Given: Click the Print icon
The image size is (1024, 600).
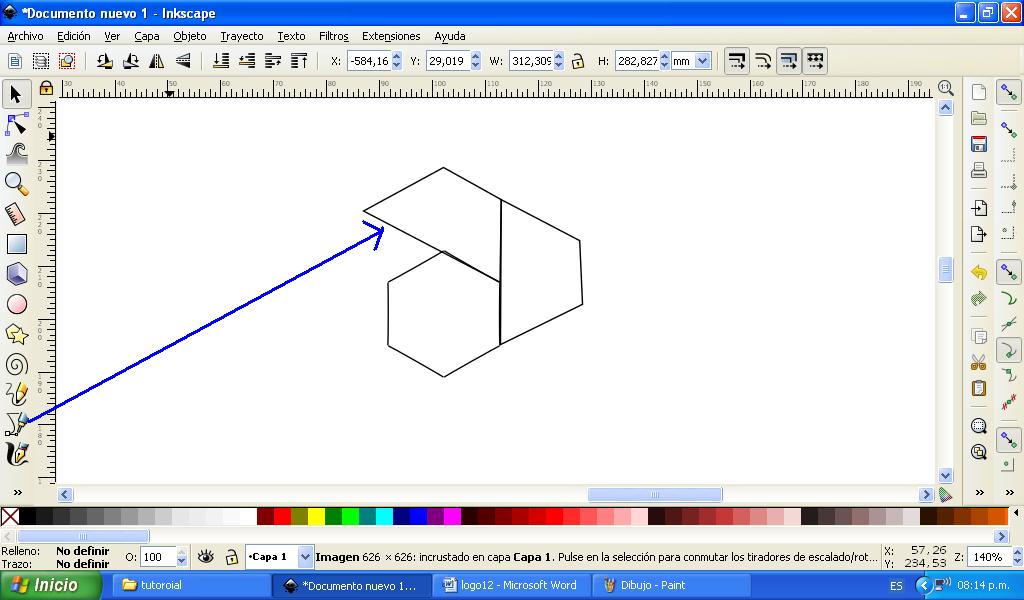Looking at the screenshot, I should [x=978, y=170].
